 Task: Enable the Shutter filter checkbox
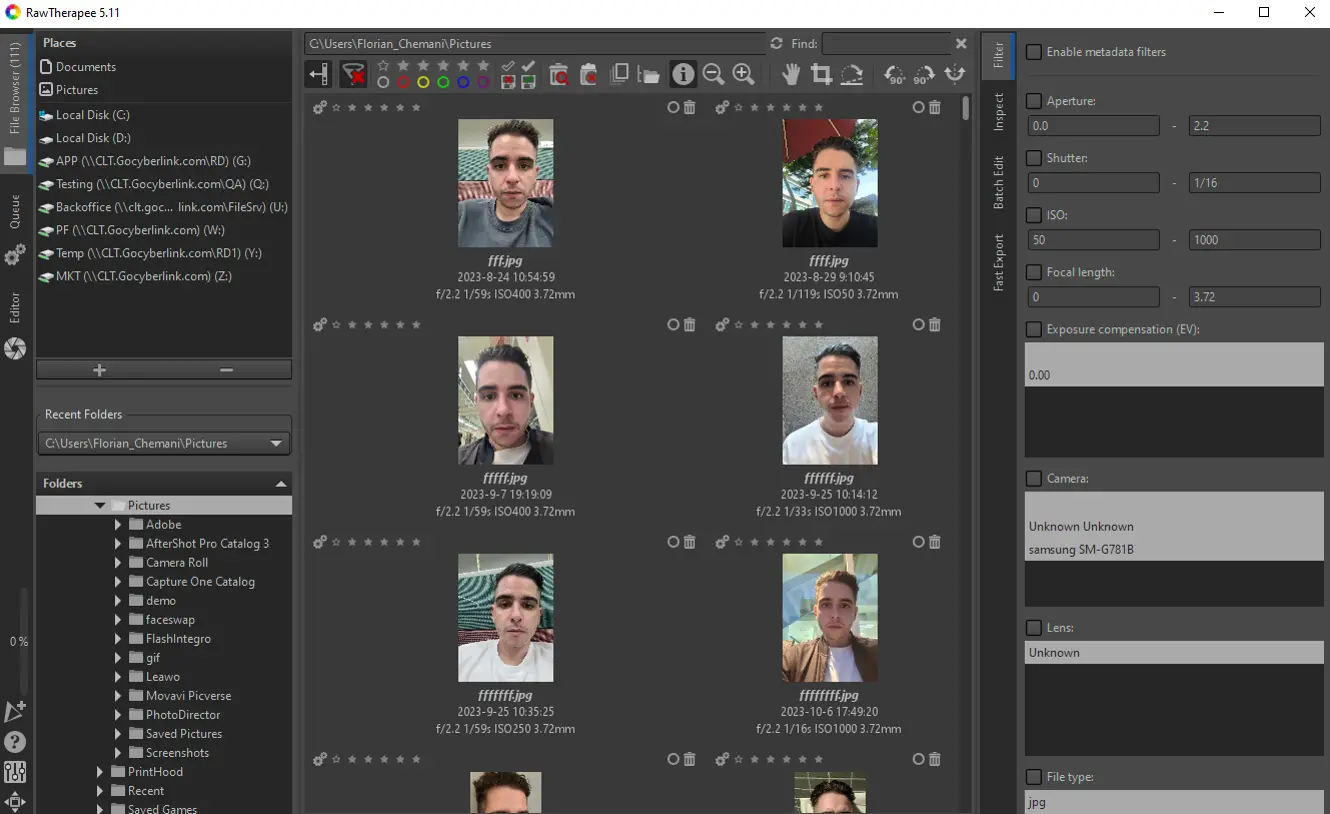coord(1034,158)
